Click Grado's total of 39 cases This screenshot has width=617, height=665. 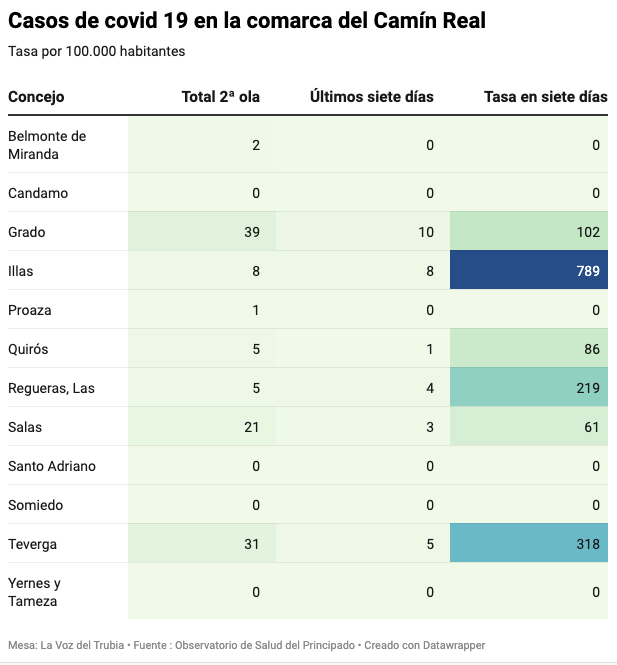251,232
